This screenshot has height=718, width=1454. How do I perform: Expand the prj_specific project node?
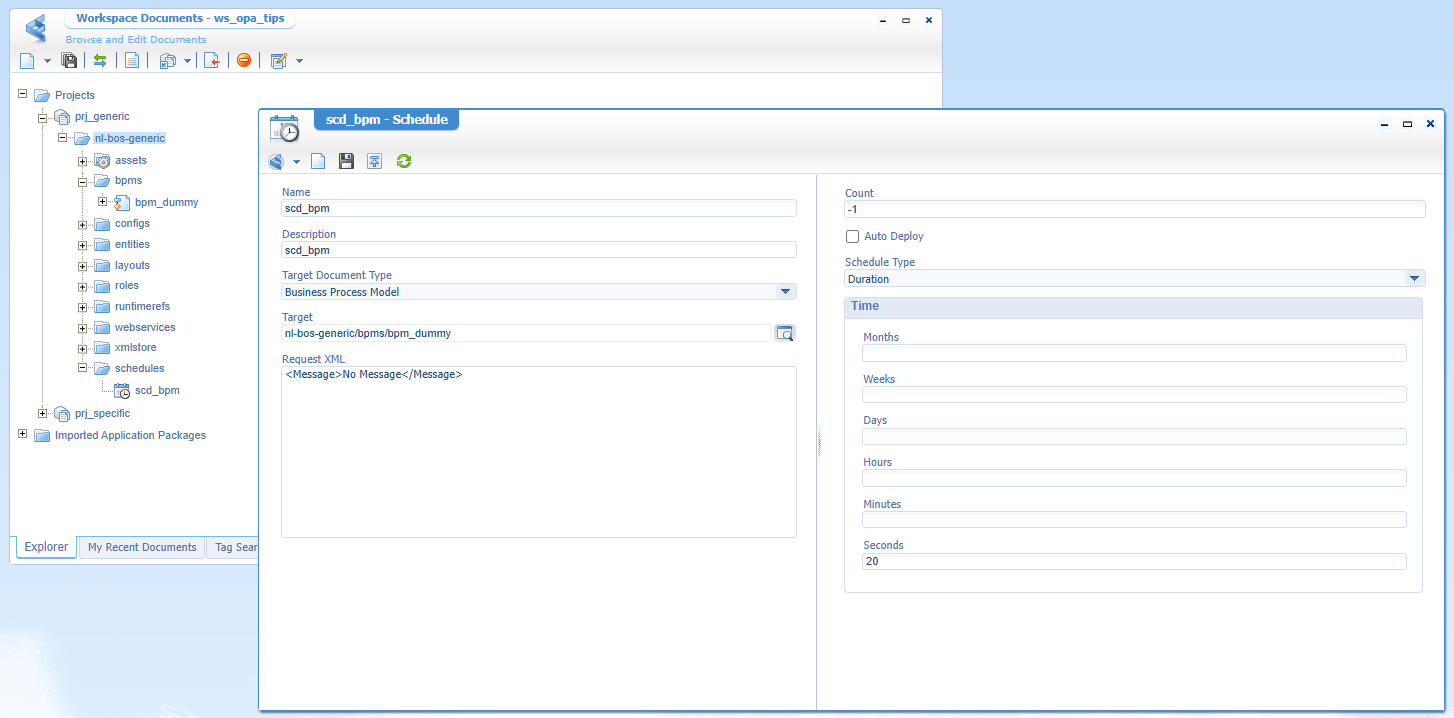pyautogui.click(x=43, y=414)
